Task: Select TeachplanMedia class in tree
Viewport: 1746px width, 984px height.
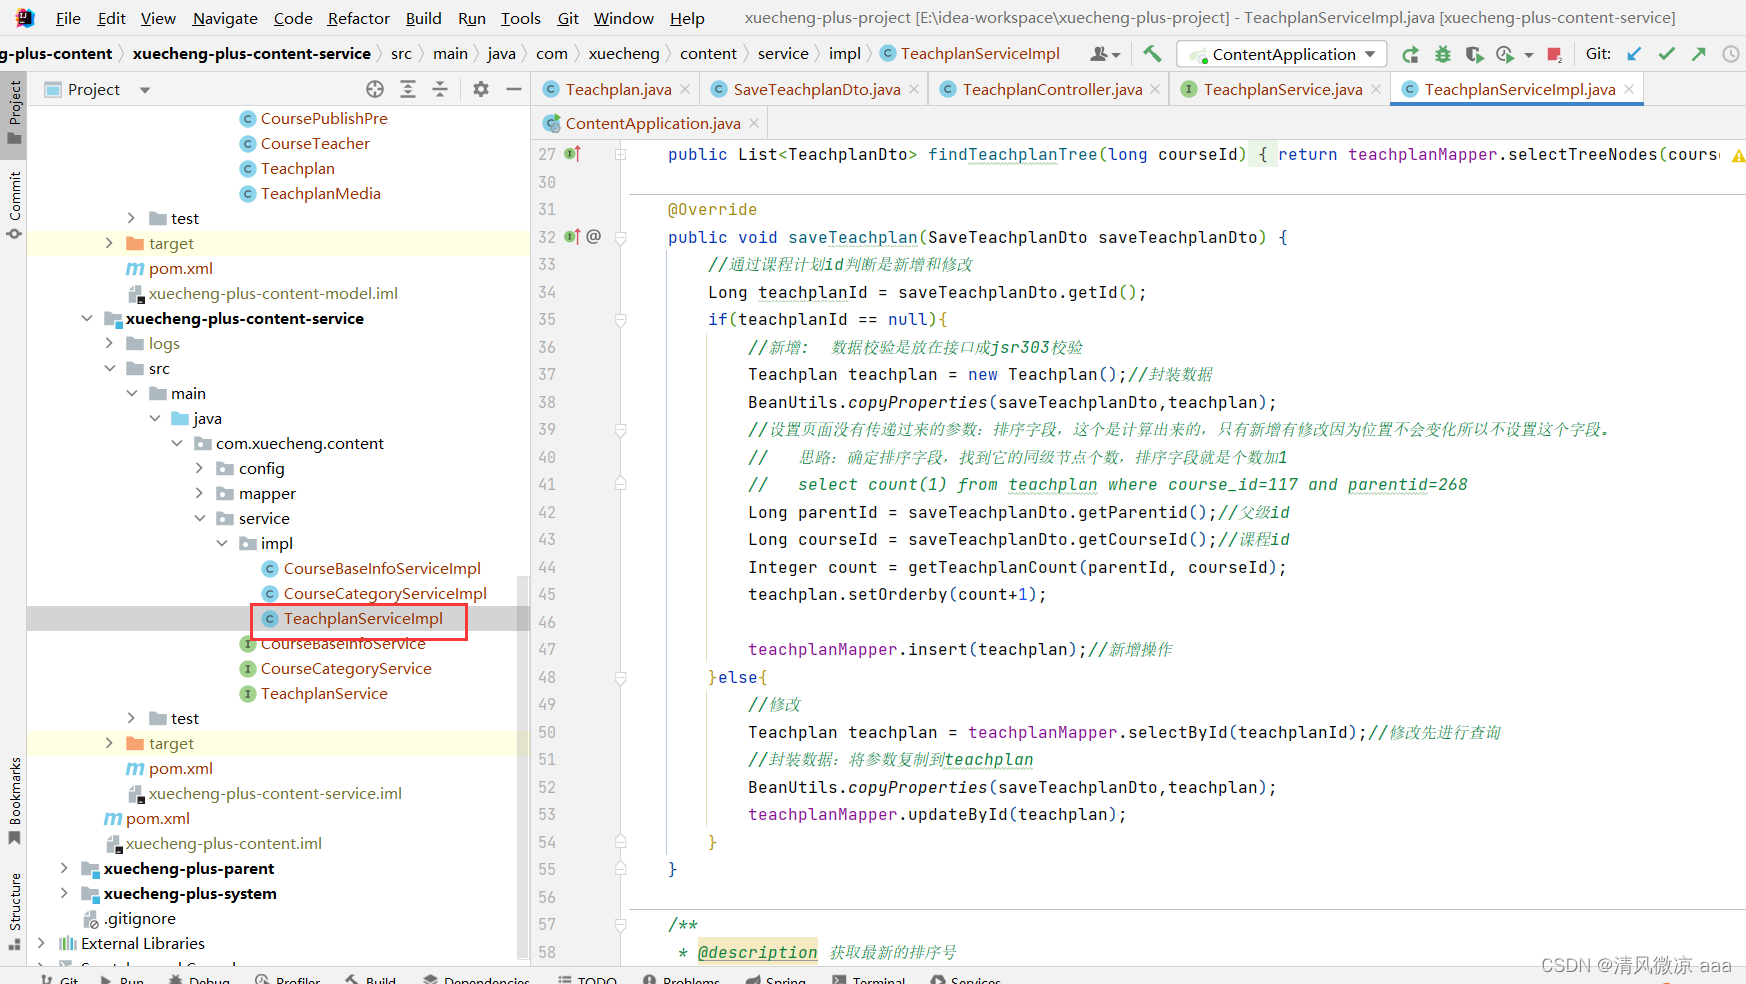Action: point(320,193)
